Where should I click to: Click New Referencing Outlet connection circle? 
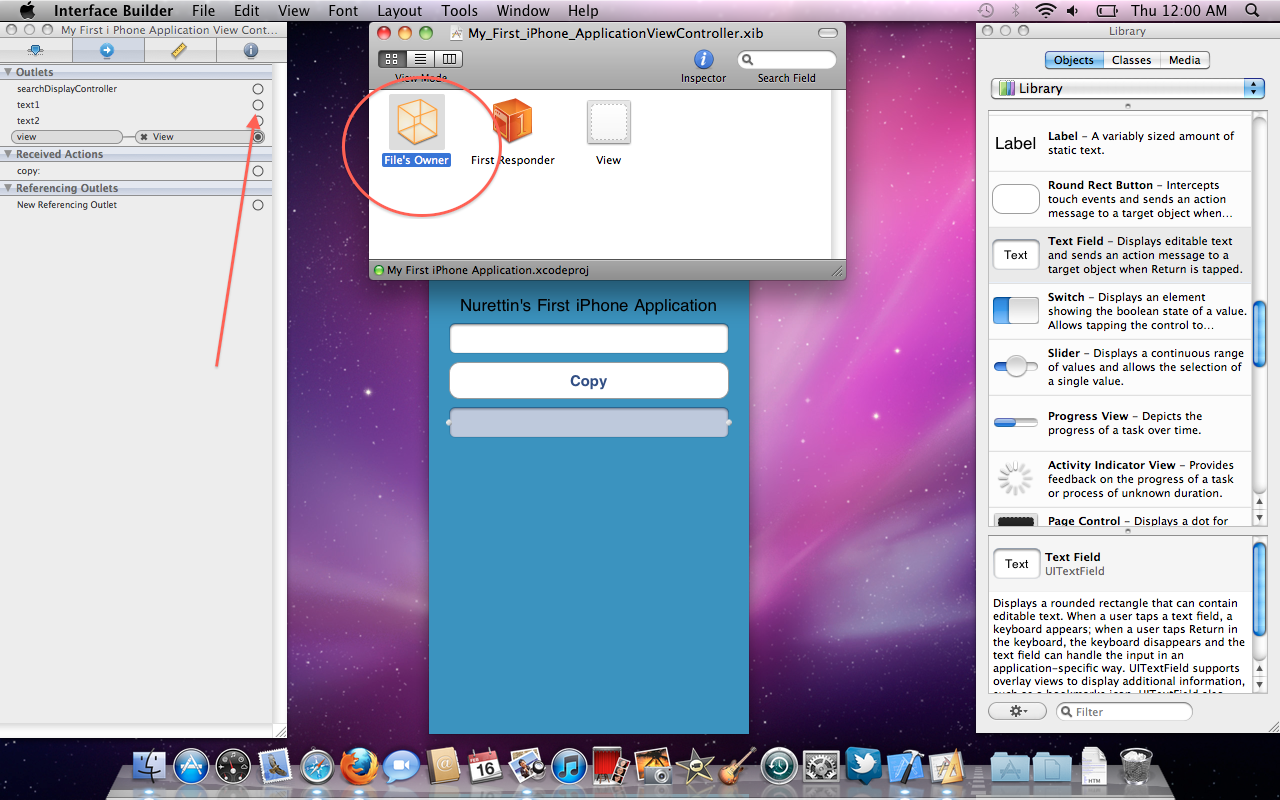click(258, 205)
